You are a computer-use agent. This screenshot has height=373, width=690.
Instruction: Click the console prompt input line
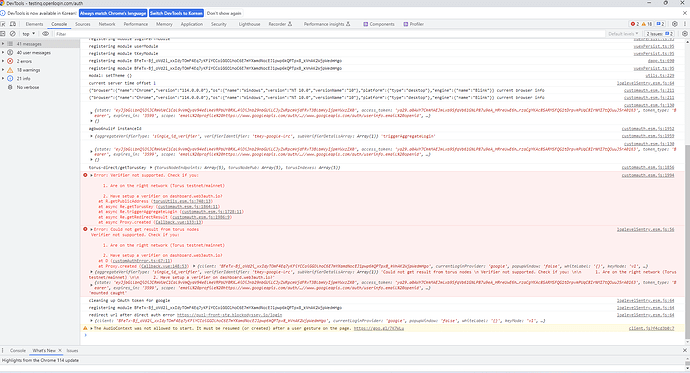click(x=383, y=335)
